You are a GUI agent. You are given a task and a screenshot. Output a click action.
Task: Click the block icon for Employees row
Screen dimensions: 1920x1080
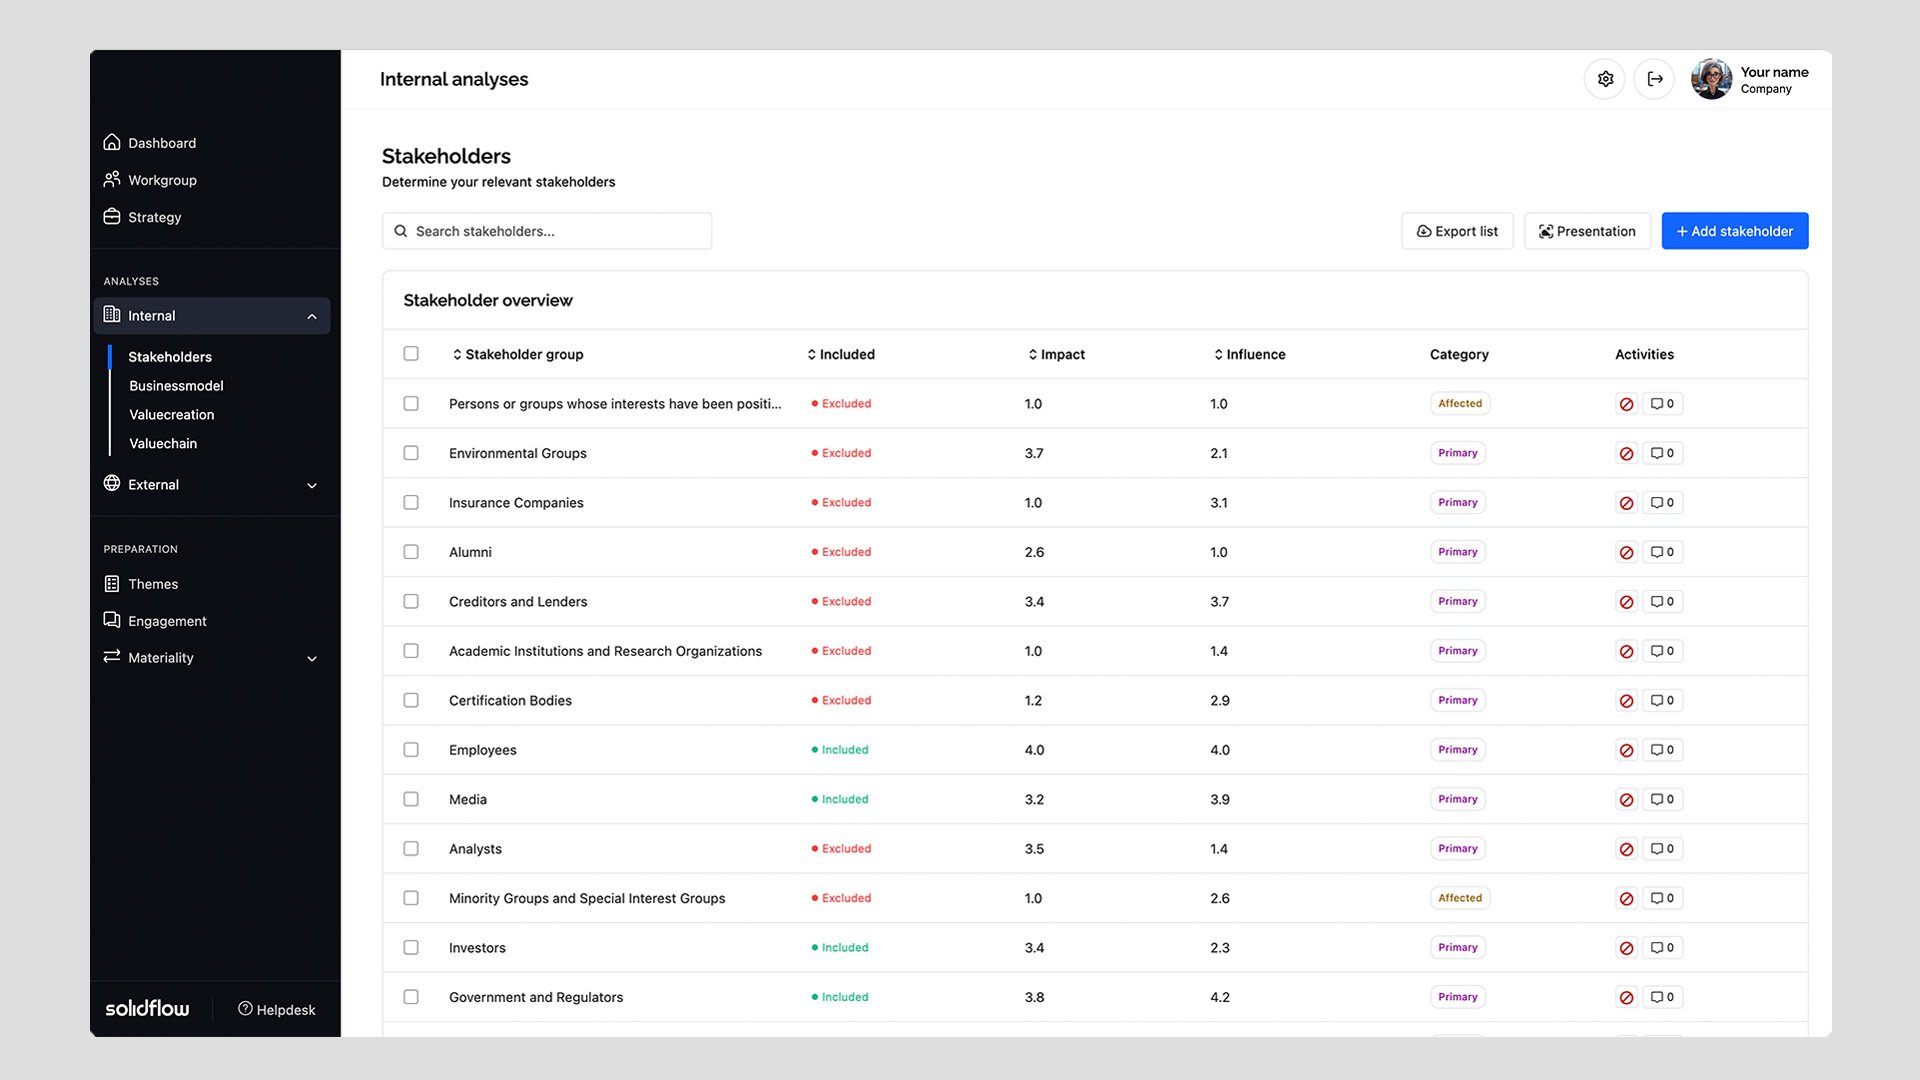(1626, 750)
